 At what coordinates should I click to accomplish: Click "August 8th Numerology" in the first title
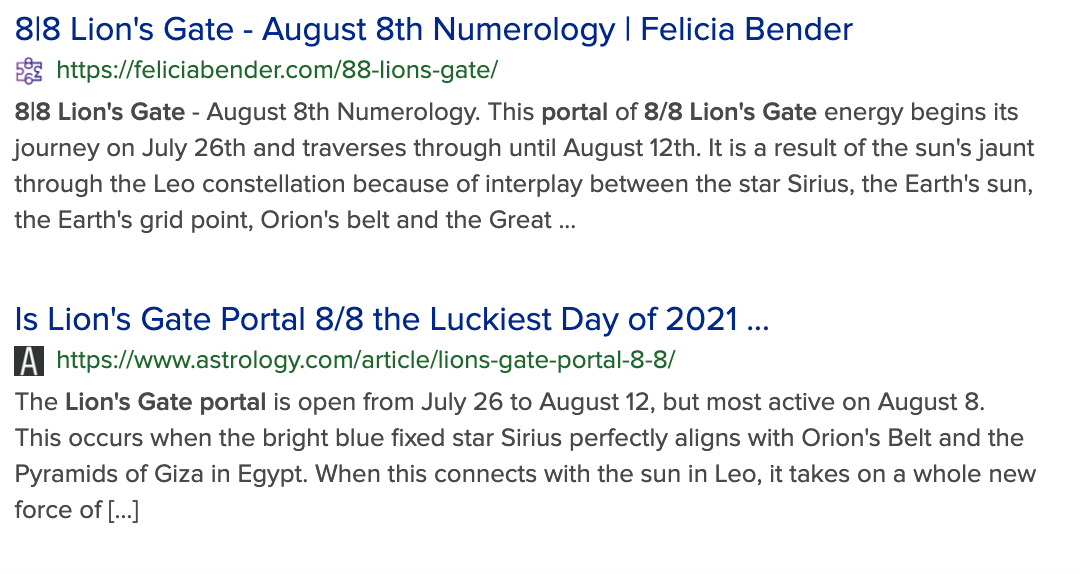point(439,28)
